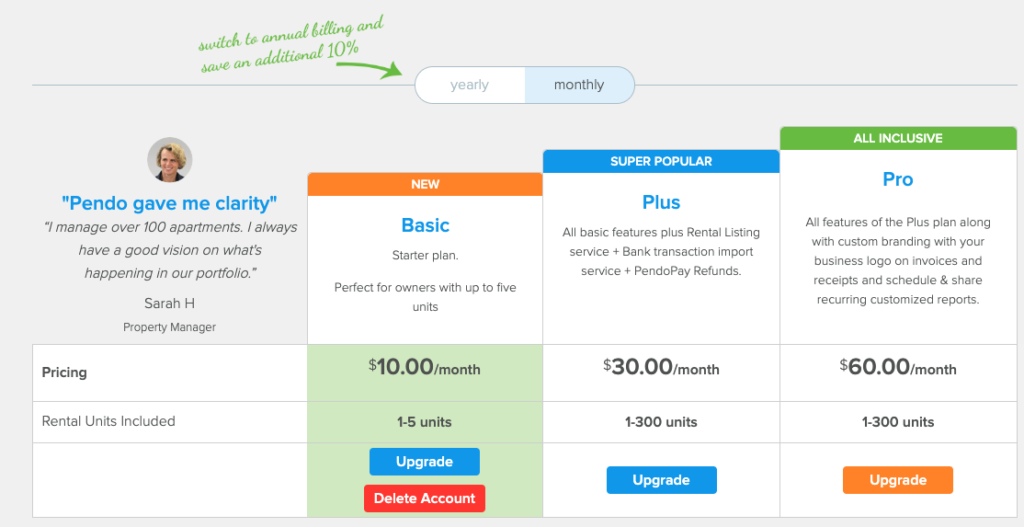Select the monthly billing option

point(579,85)
